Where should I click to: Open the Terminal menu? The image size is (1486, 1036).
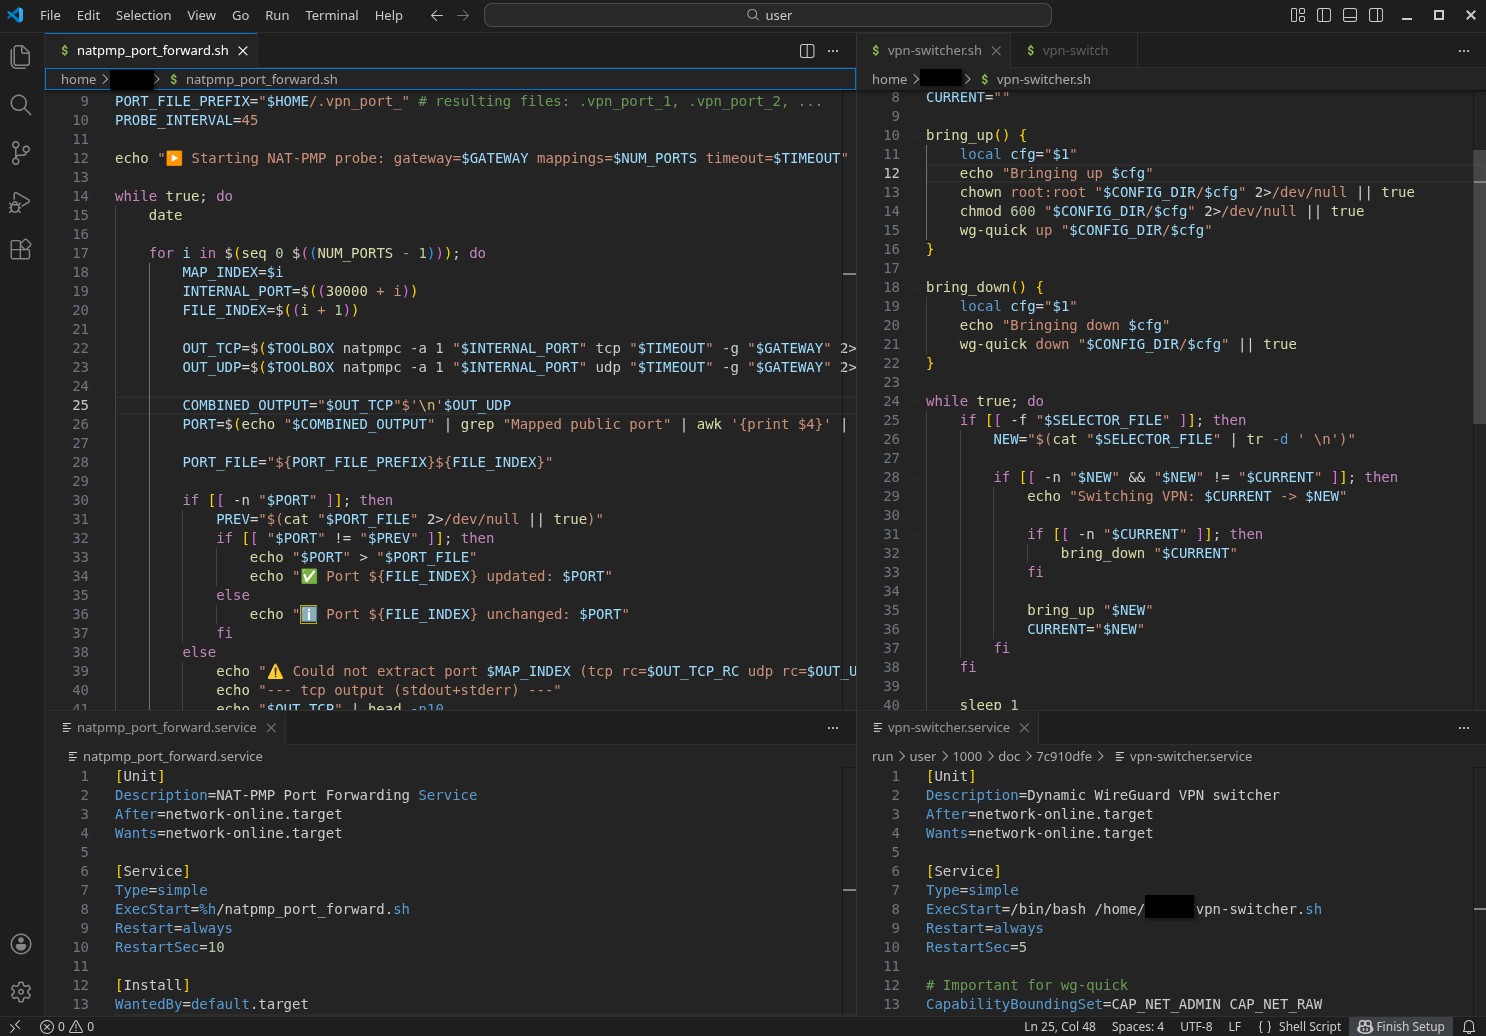pyautogui.click(x=331, y=15)
